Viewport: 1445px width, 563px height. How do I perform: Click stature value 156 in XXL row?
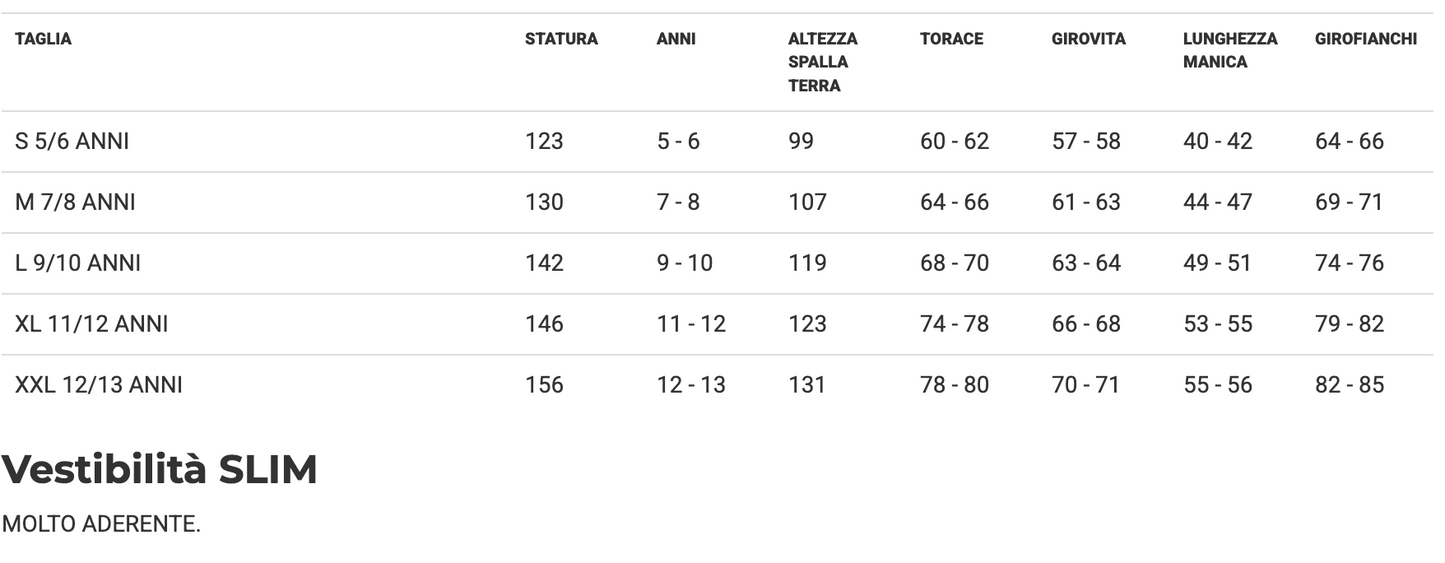(544, 386)
